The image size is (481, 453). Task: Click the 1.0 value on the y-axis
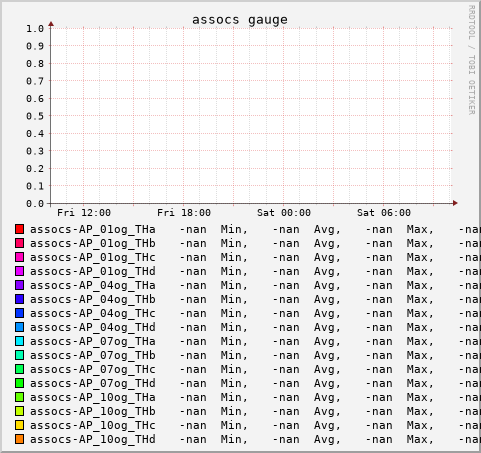(x=35, y=29)
